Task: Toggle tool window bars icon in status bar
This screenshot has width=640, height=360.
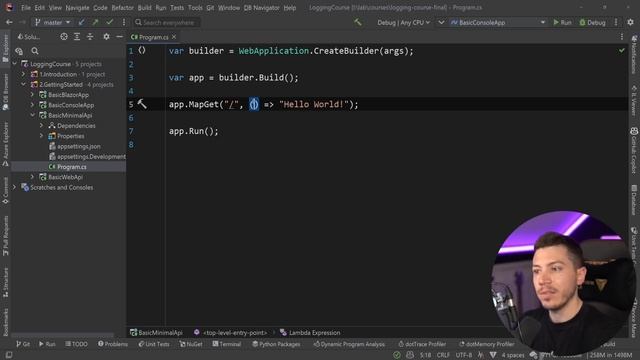Action: 9,355
